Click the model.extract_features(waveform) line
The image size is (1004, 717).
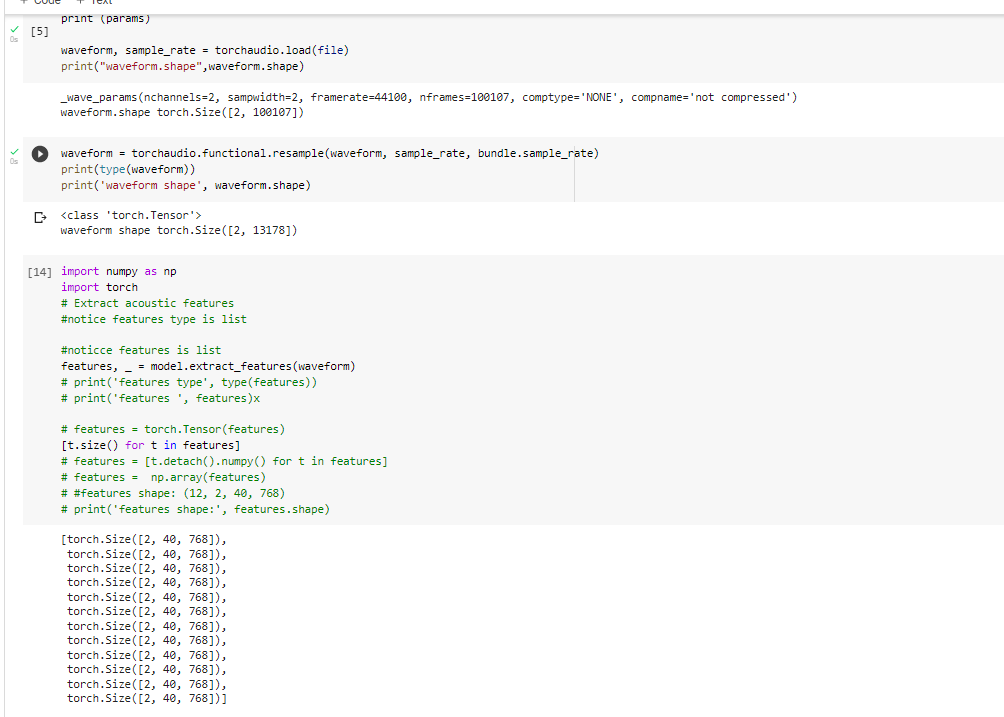[208, 366]
